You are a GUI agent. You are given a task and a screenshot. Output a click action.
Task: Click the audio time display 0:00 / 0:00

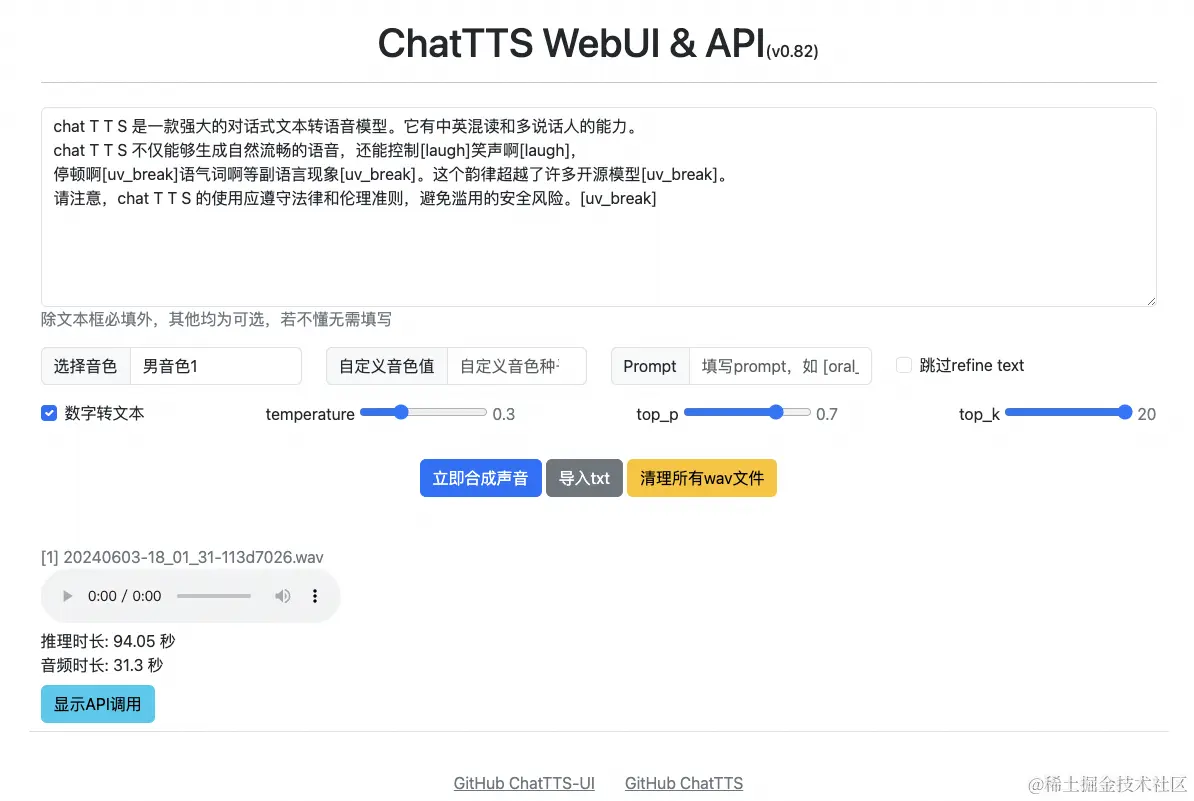(x=124, y=596)
